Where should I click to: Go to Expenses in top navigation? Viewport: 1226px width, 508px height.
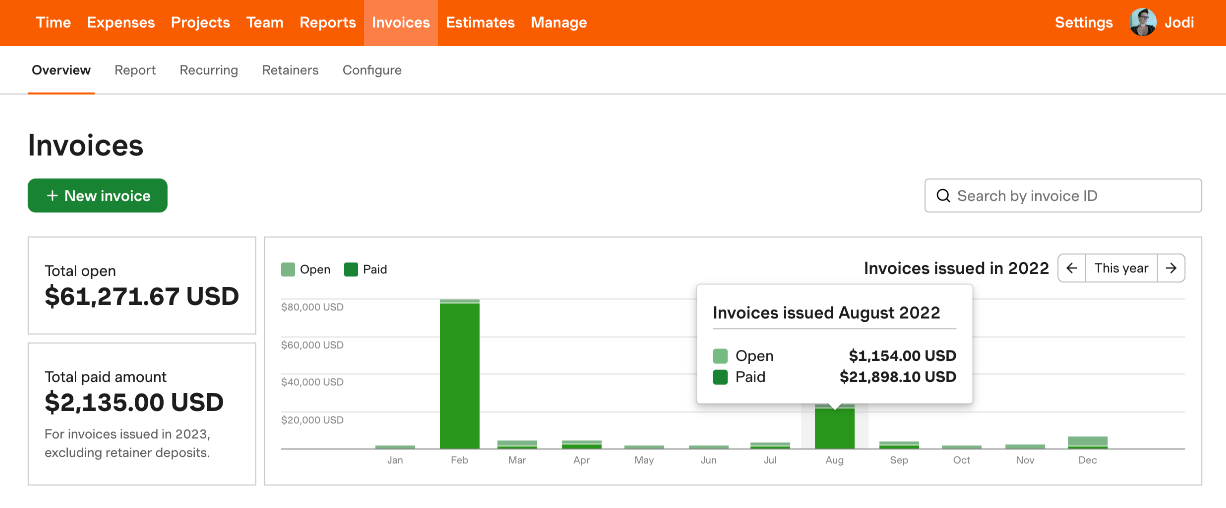121,22
